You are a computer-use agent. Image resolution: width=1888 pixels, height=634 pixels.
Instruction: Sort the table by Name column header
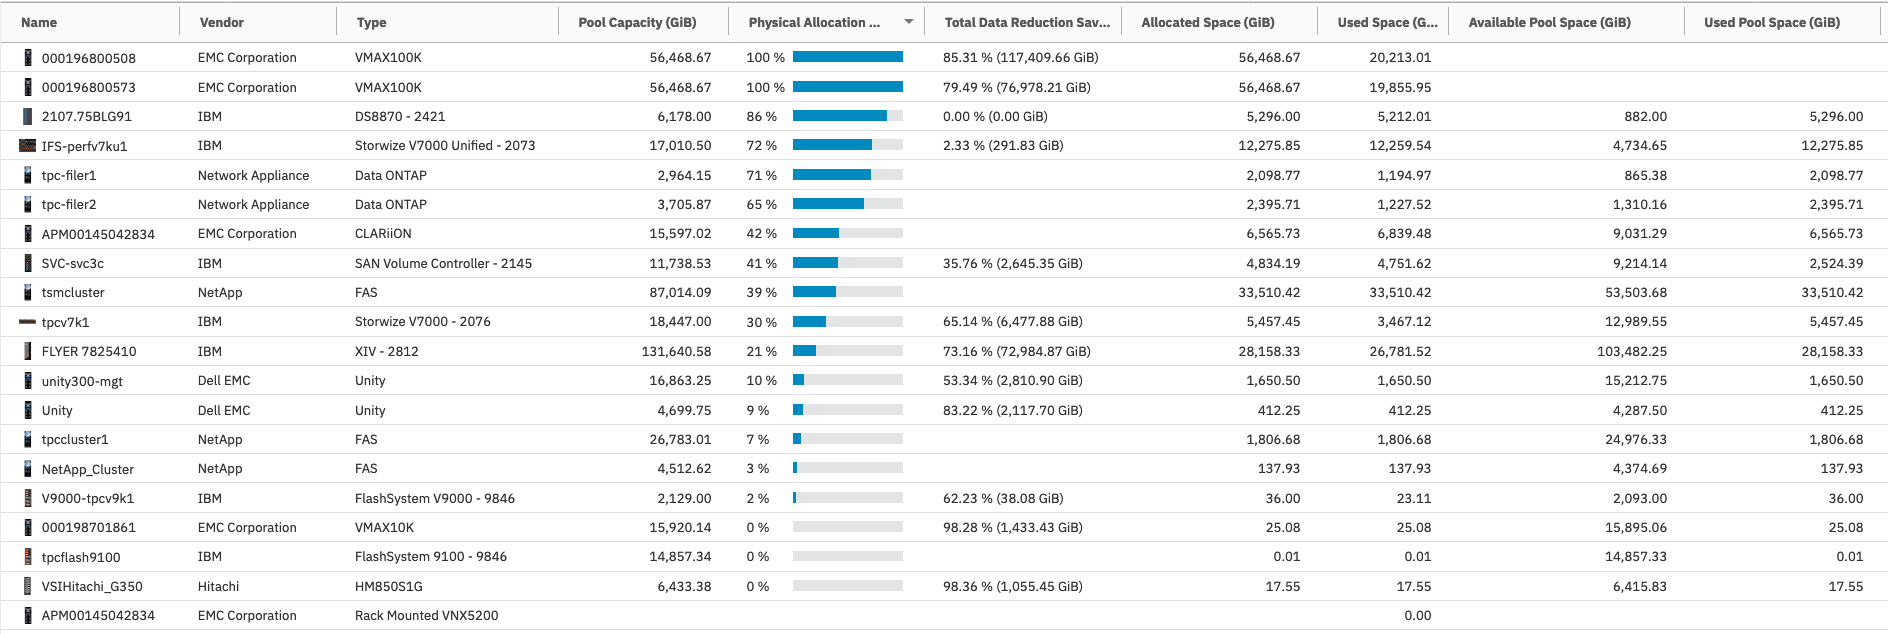39,22
